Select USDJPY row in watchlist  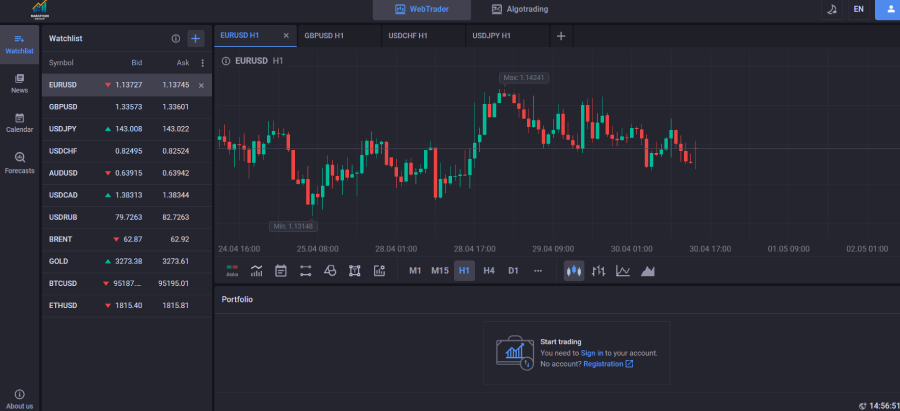click(127, 129)
